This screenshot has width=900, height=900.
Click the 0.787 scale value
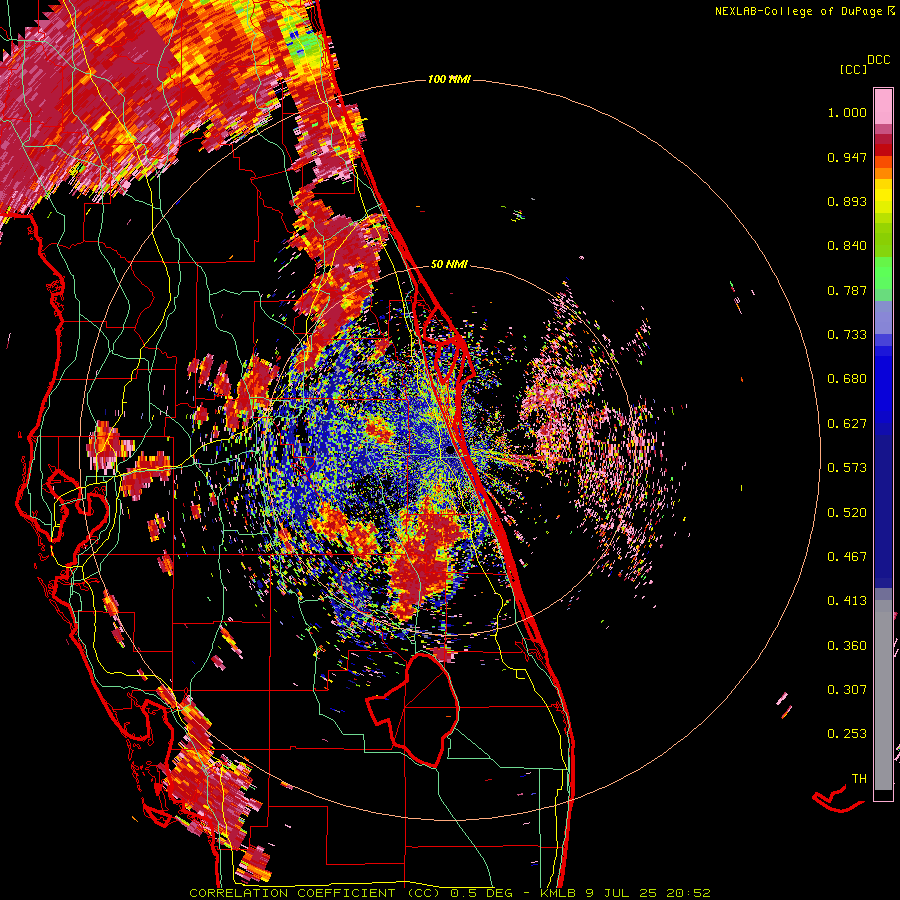(847, 290)
